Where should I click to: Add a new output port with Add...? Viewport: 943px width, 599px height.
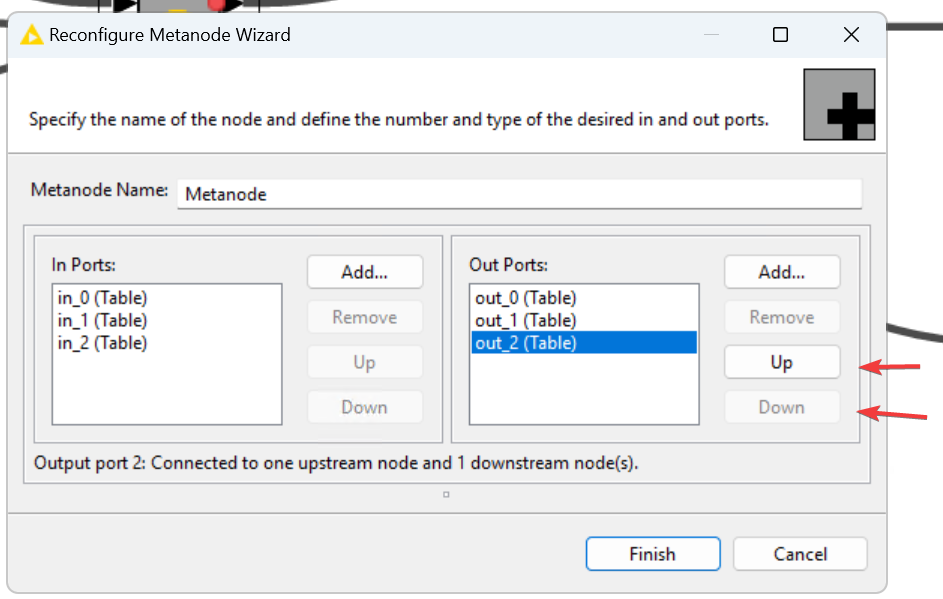pyautogui.click(x=781, y=272)
